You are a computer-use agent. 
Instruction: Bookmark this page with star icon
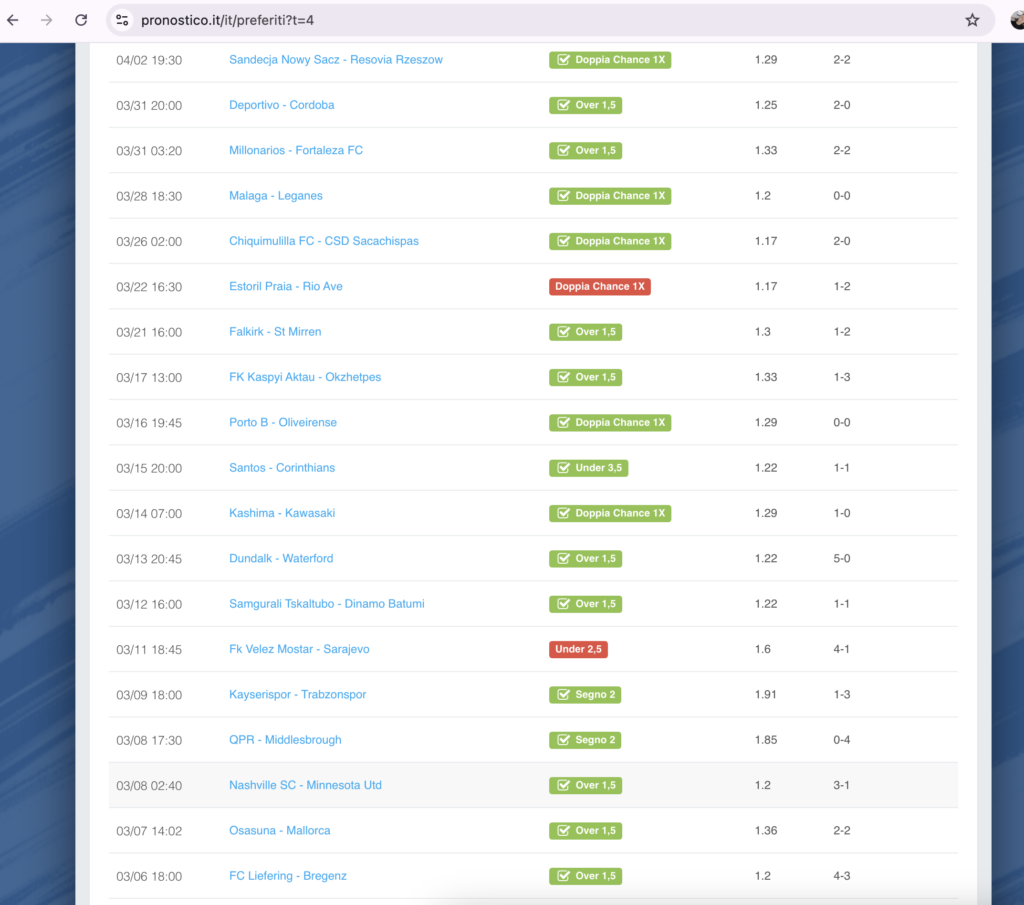coord(971,20)
